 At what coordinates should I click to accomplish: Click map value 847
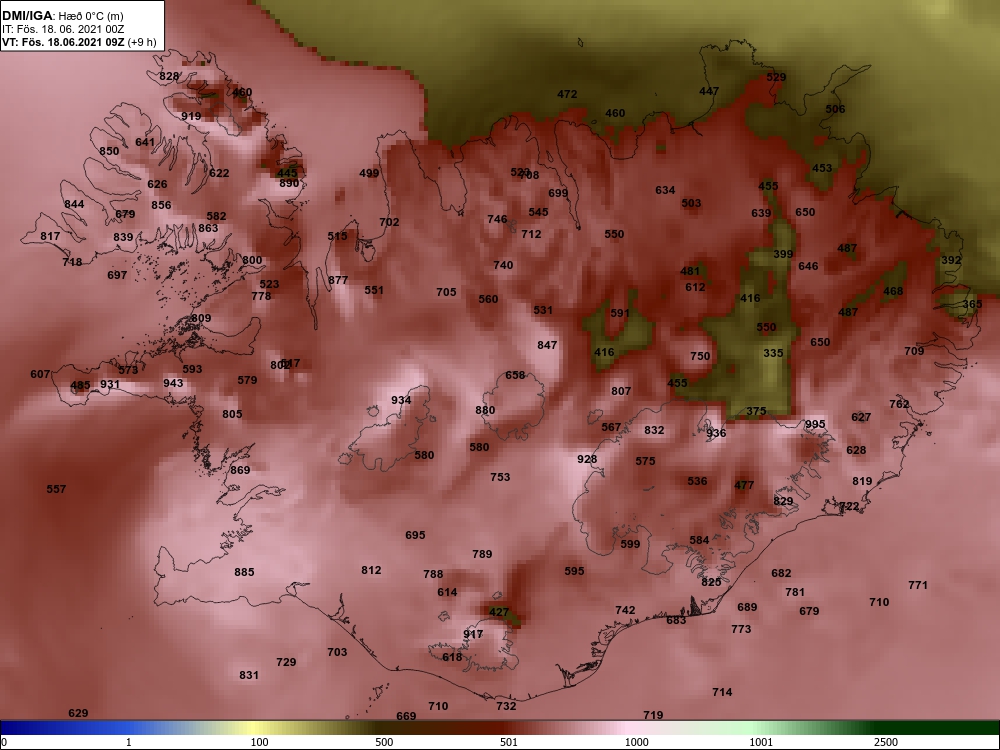pos(547,344)
